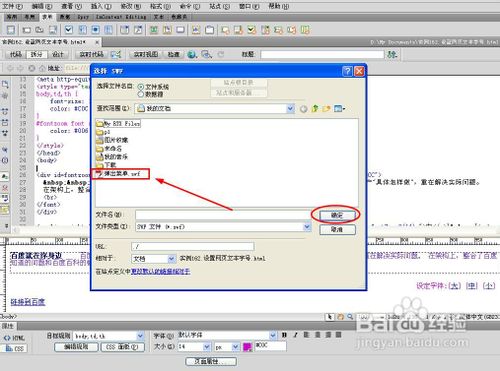Open the 帮助 menu
500x371 pixels.
(279, 6)
